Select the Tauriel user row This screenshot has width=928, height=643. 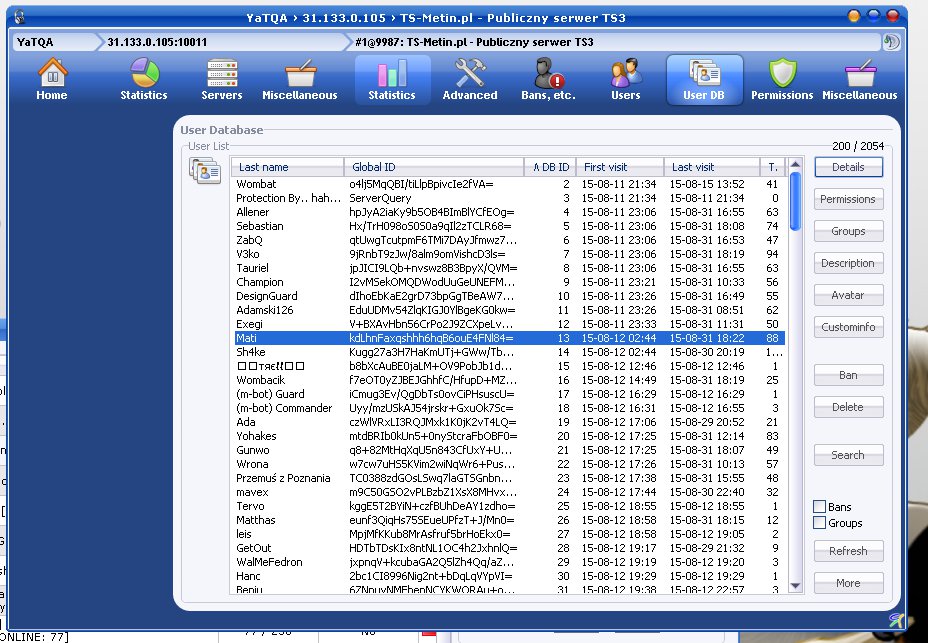pos(510,268)
